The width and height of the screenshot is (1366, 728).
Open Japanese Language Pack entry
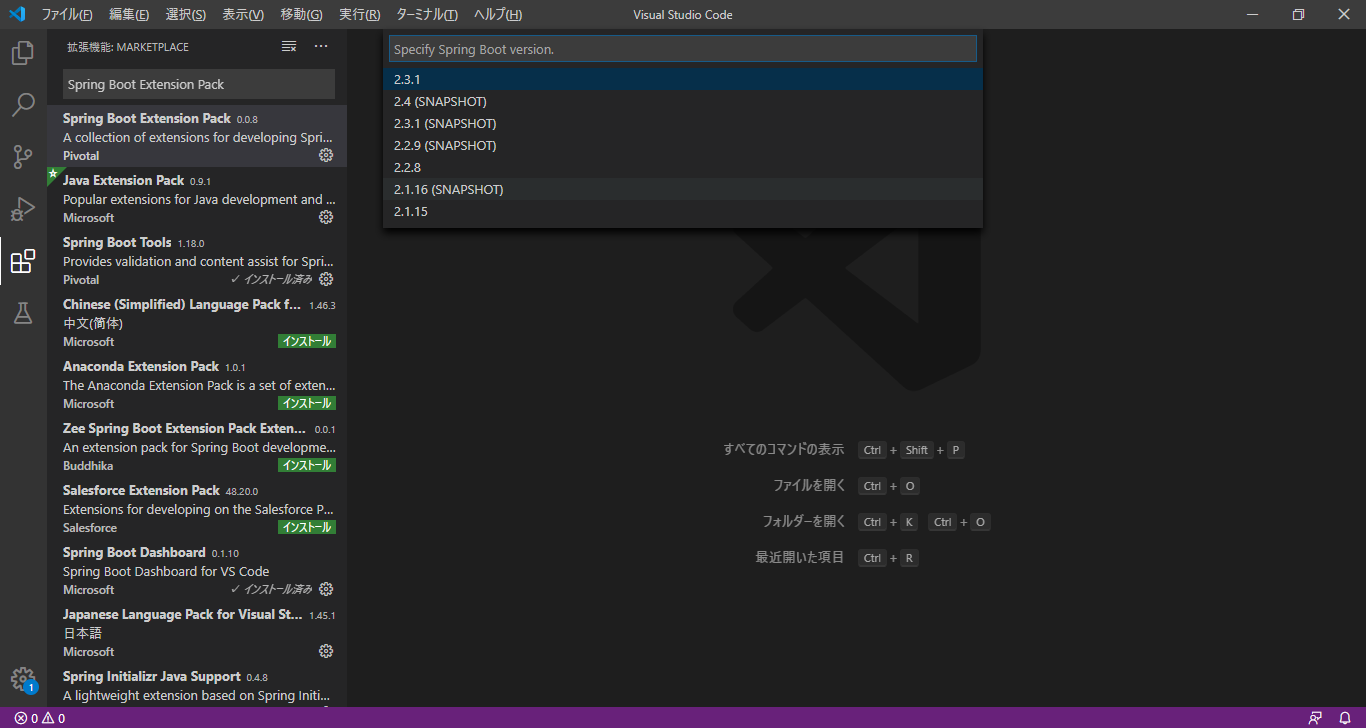coord(197,632)
